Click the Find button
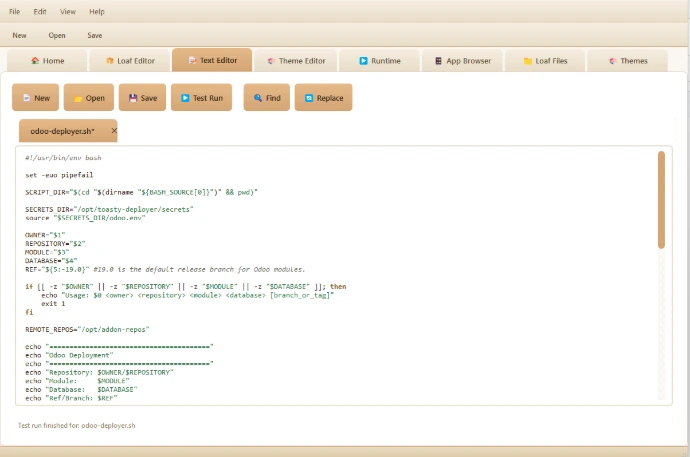Viewport: 690px width, 457px height. coord(267,98)
